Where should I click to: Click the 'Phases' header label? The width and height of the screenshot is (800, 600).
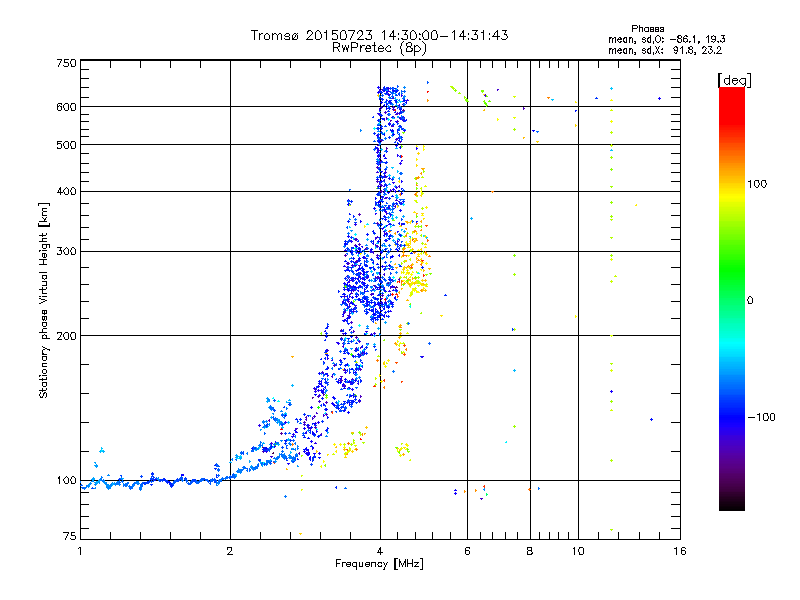tap(647, 29)
